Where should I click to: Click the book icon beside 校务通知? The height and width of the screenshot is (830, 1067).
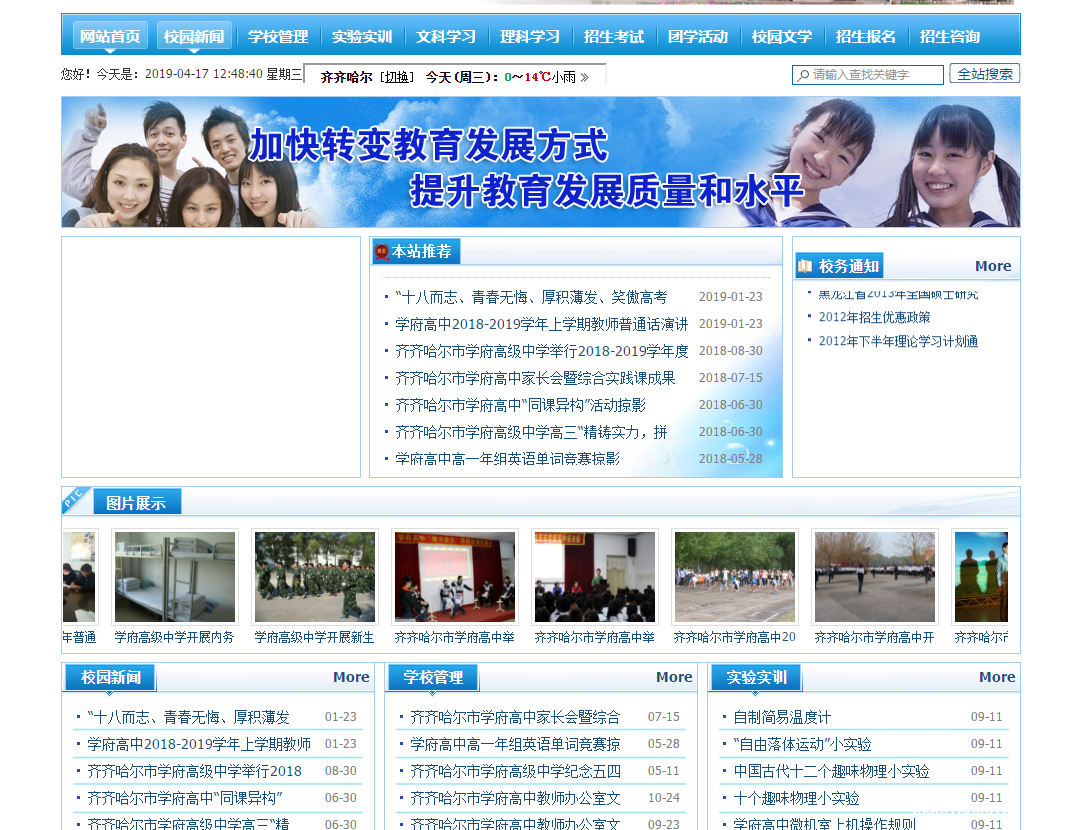point(805,266)
